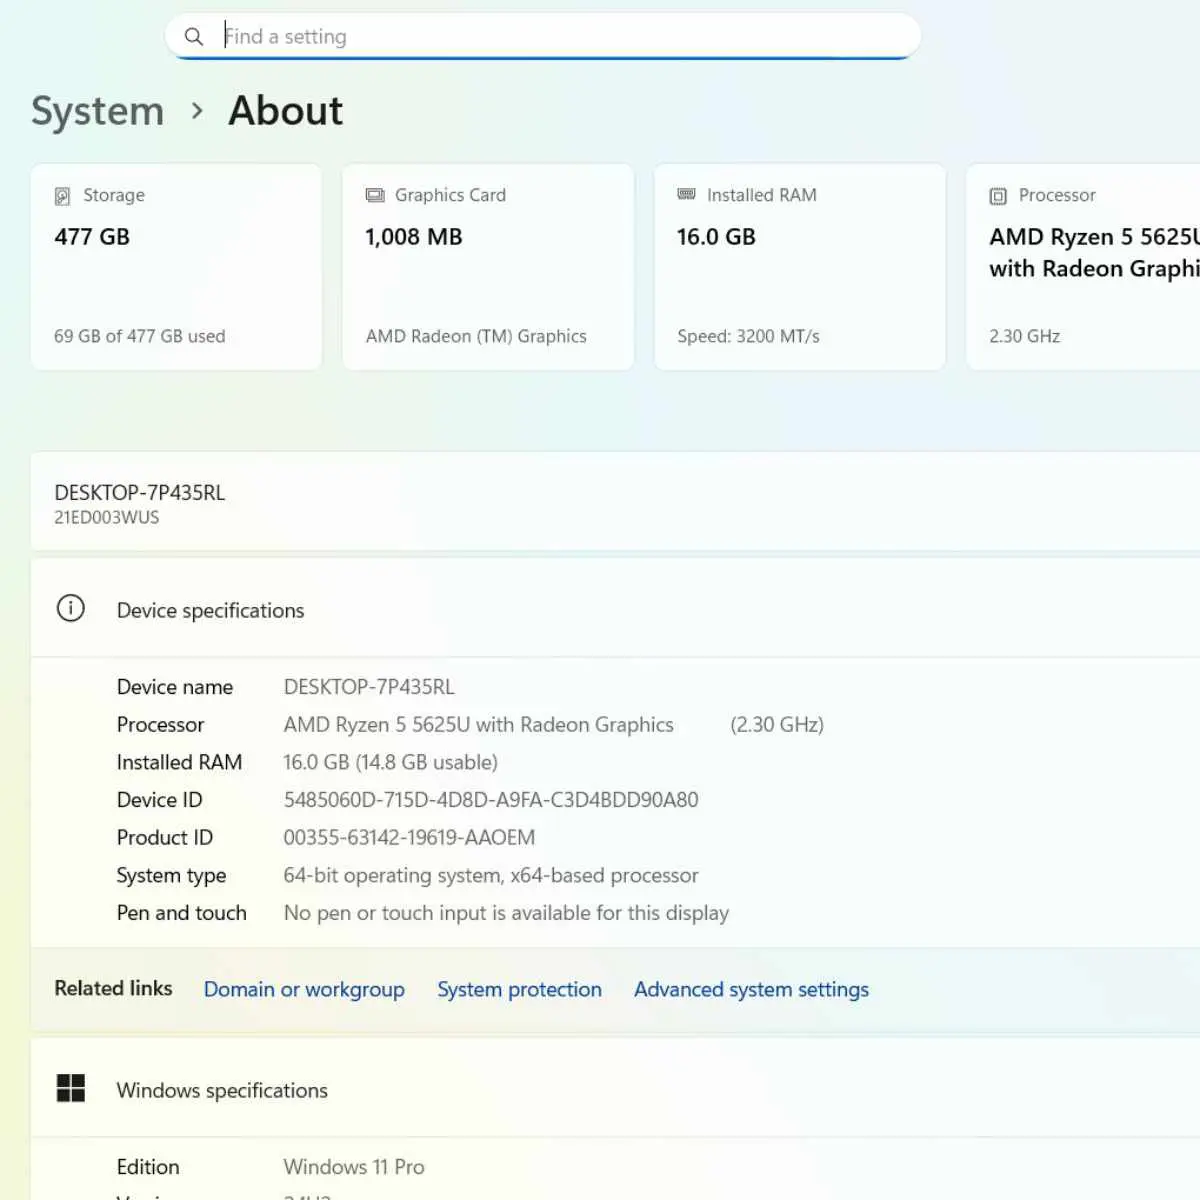Expand the Windows specifications section header
This screenshot has height=1200, width=1200.
(x=615, y=1089)
